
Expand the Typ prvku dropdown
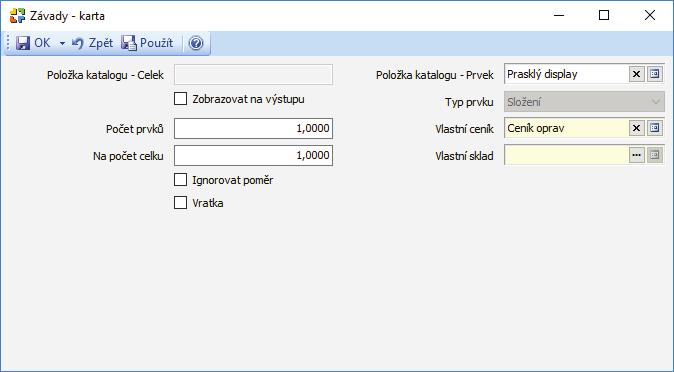pyautogui.click(x=656, y=102)
